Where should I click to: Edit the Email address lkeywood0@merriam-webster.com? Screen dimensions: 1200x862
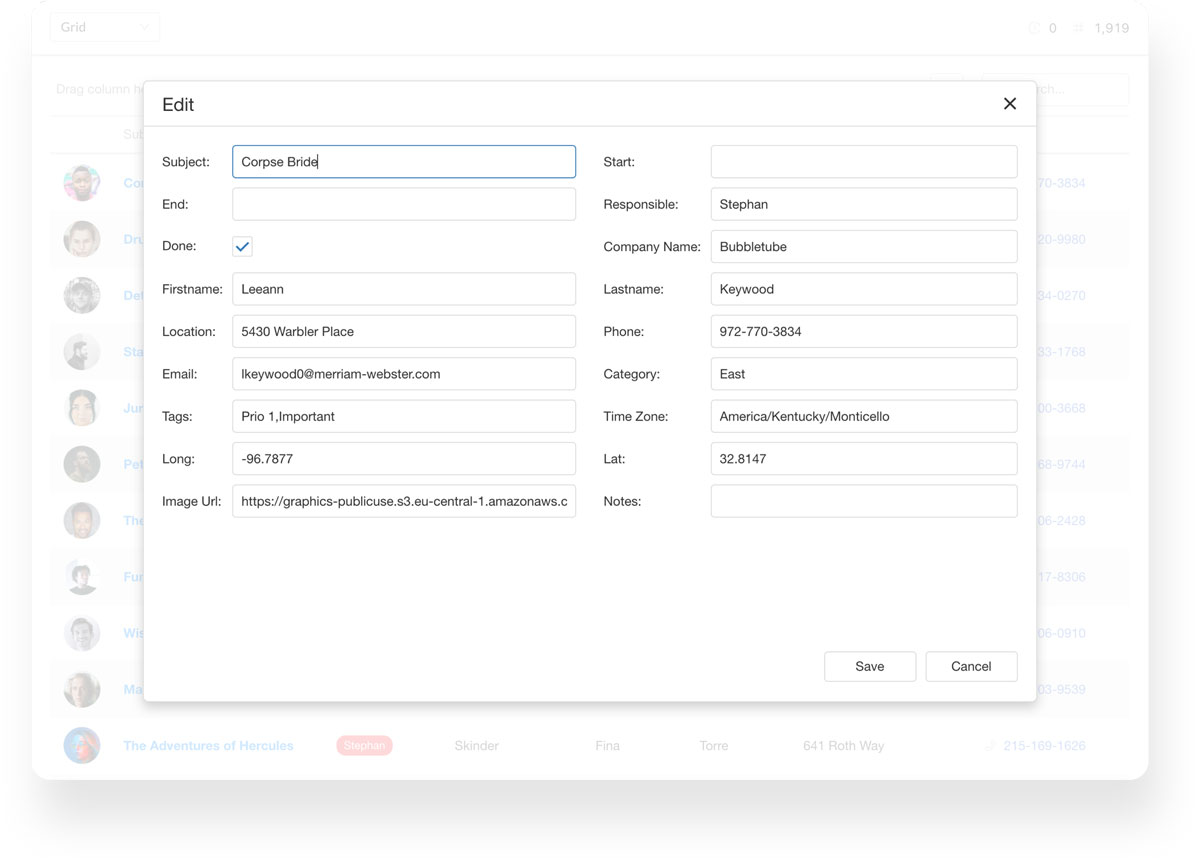[403, 373]
